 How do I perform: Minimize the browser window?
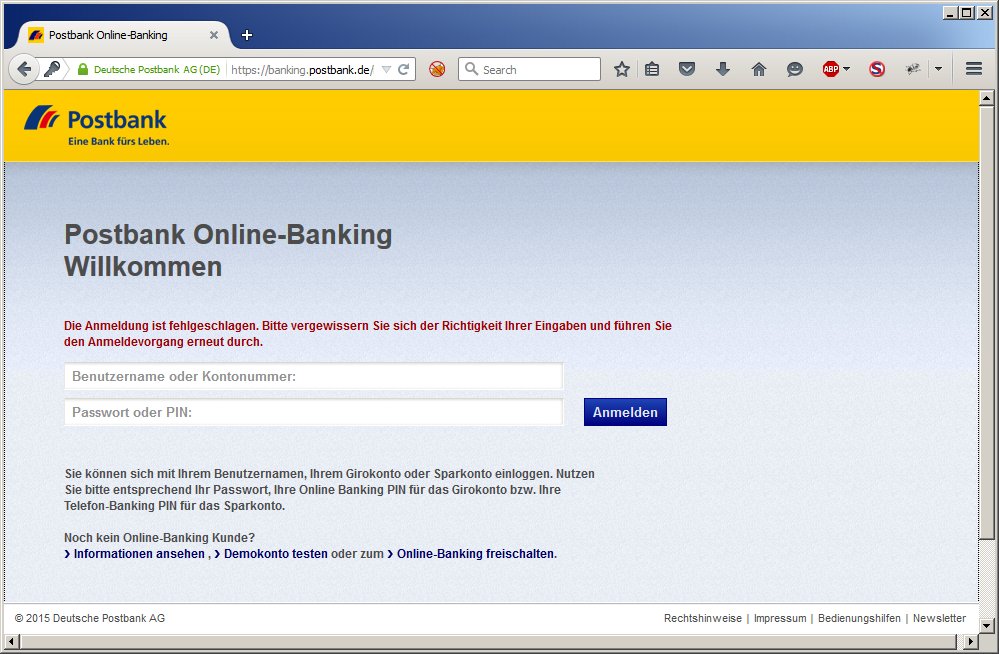pyautogui.click(x=950, y=12)
